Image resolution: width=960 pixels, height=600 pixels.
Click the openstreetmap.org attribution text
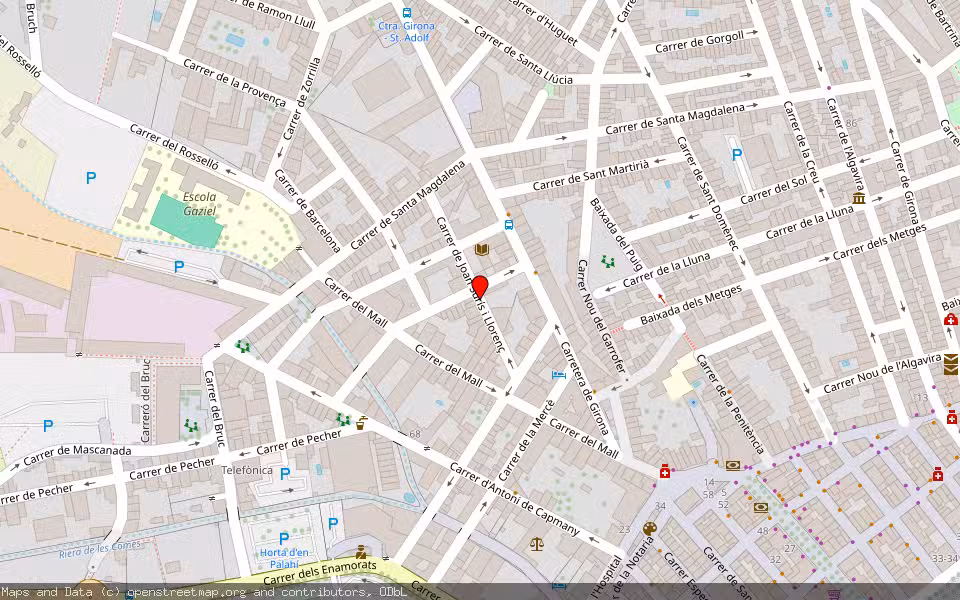(187, 592)
